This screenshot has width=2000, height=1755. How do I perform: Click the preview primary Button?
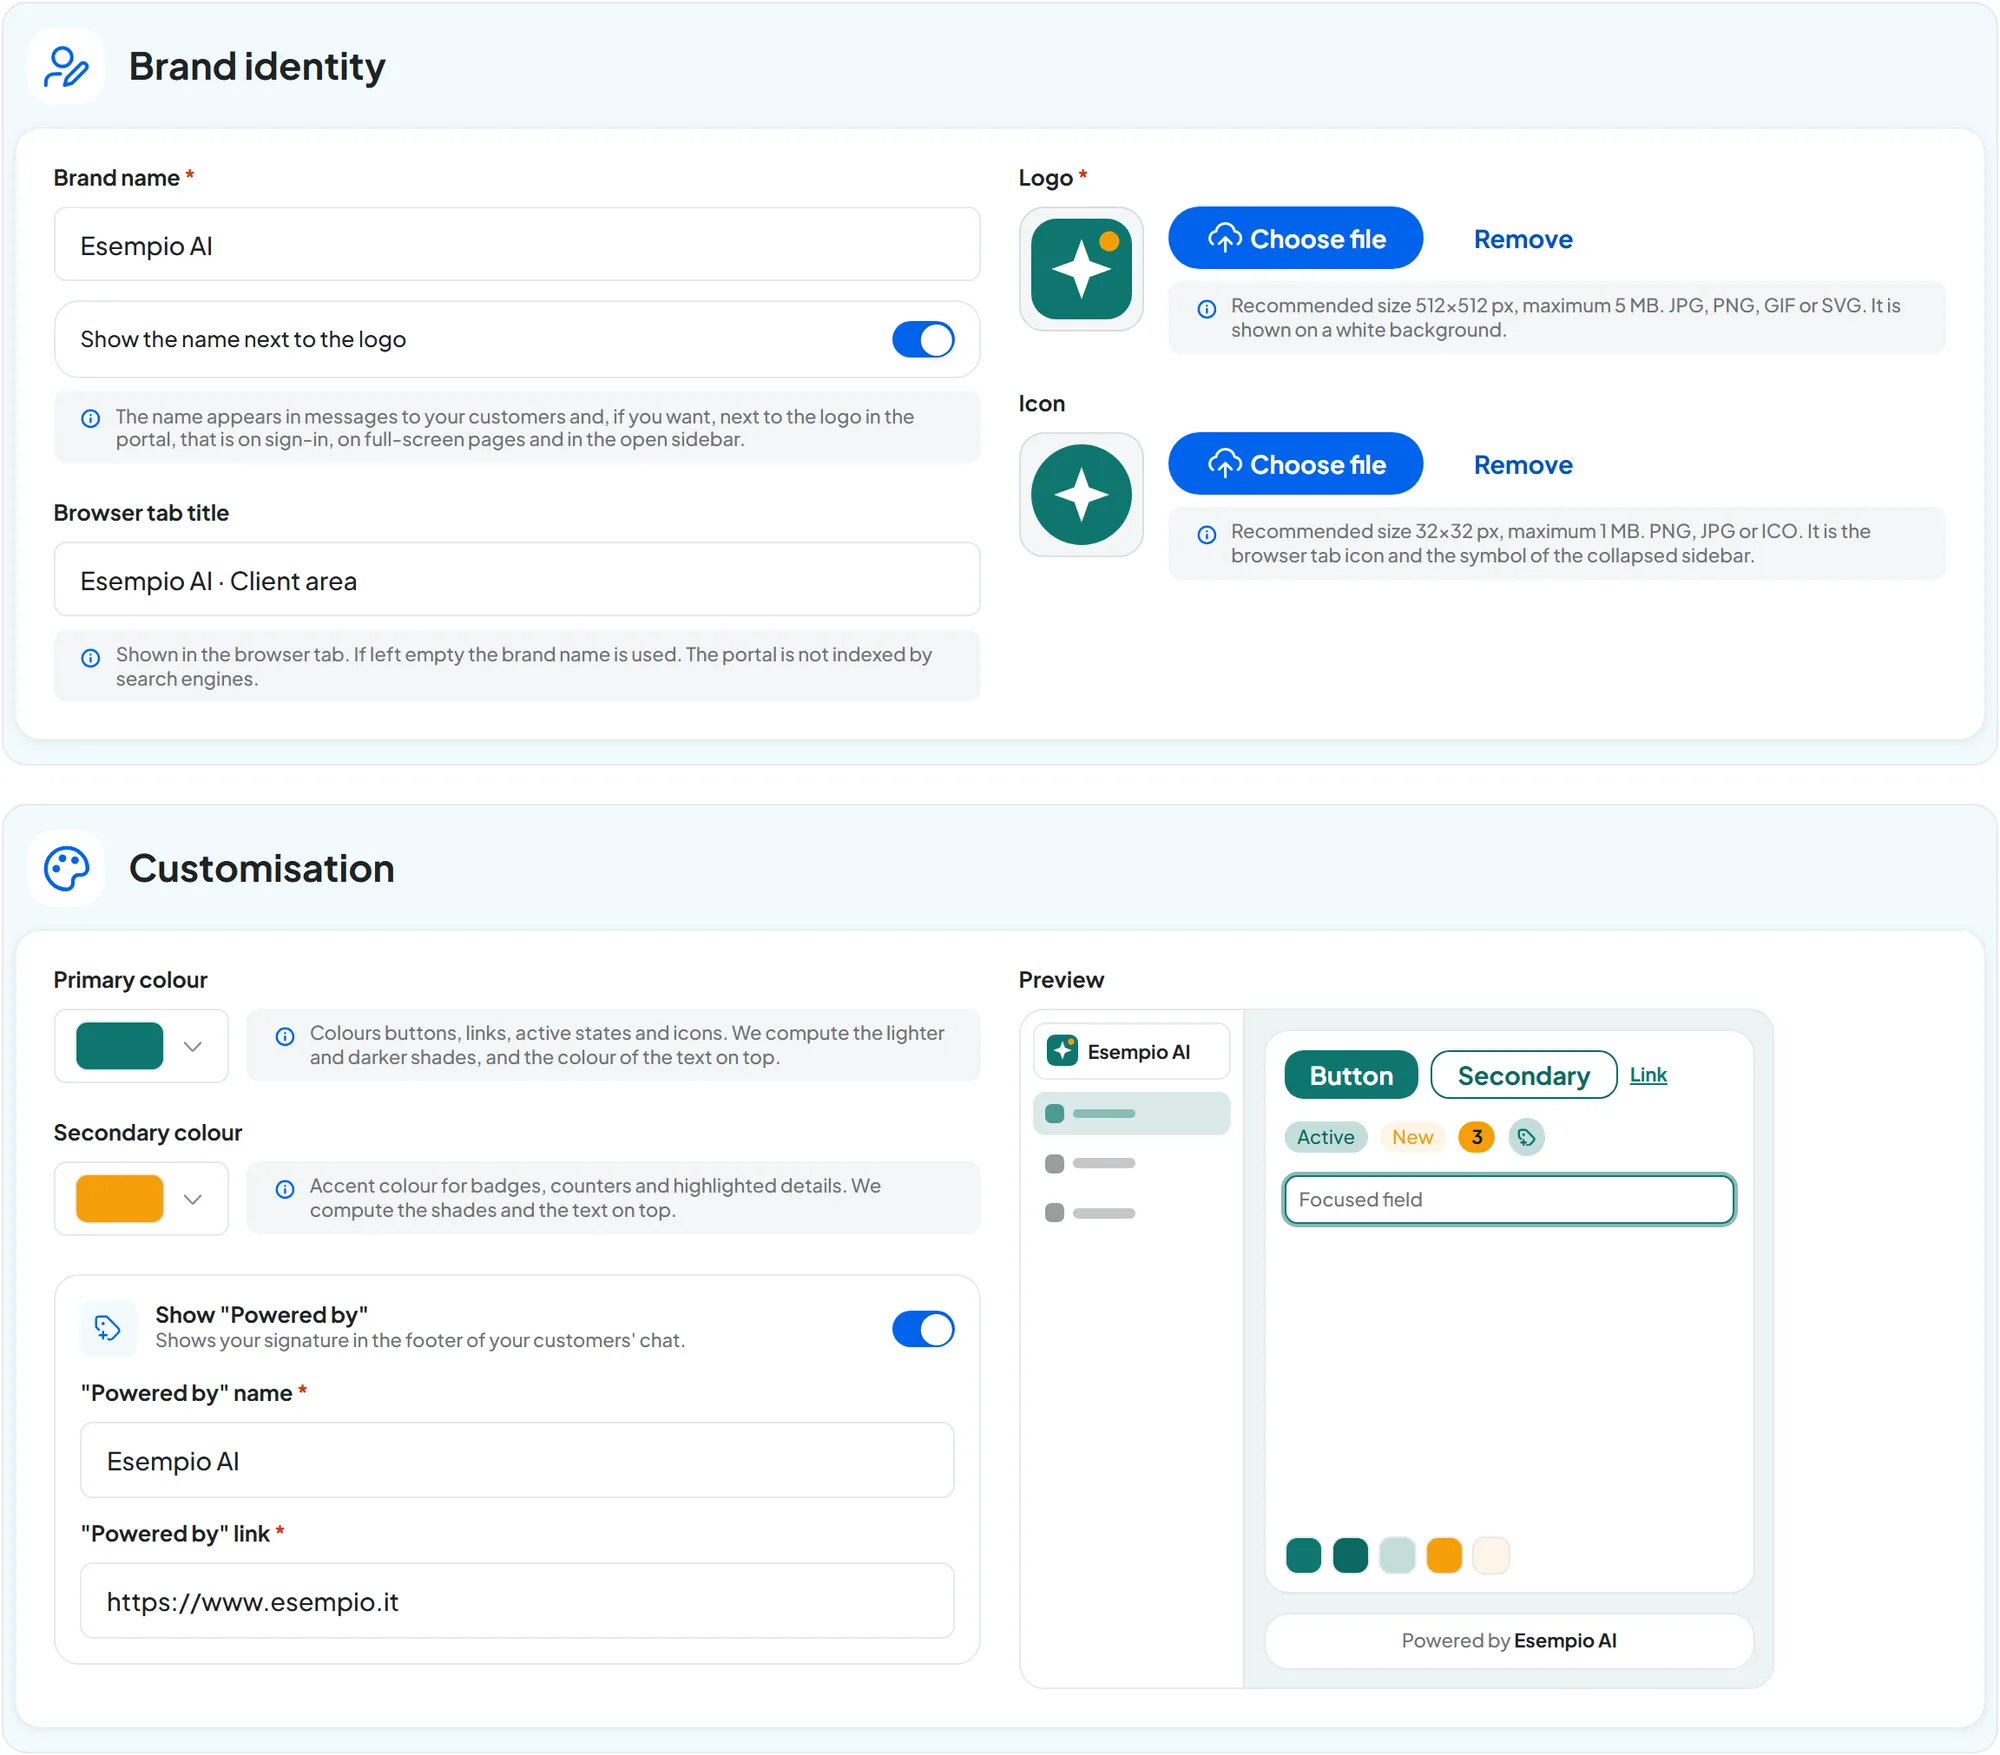[1351, 1075]
